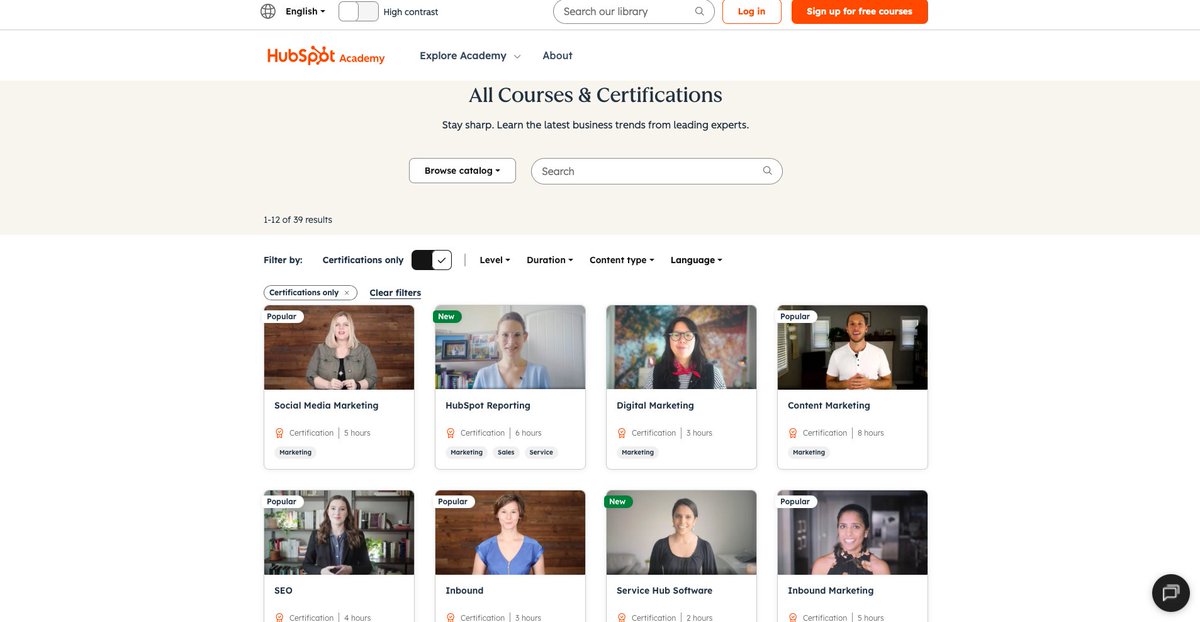Click the globe language icon
The height and width of the screenshot is (622, 1200).
point(268,12)
